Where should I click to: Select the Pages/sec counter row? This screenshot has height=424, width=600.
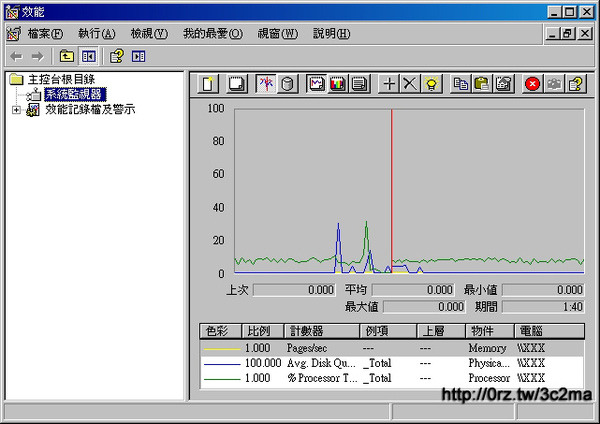coord(392,348)
